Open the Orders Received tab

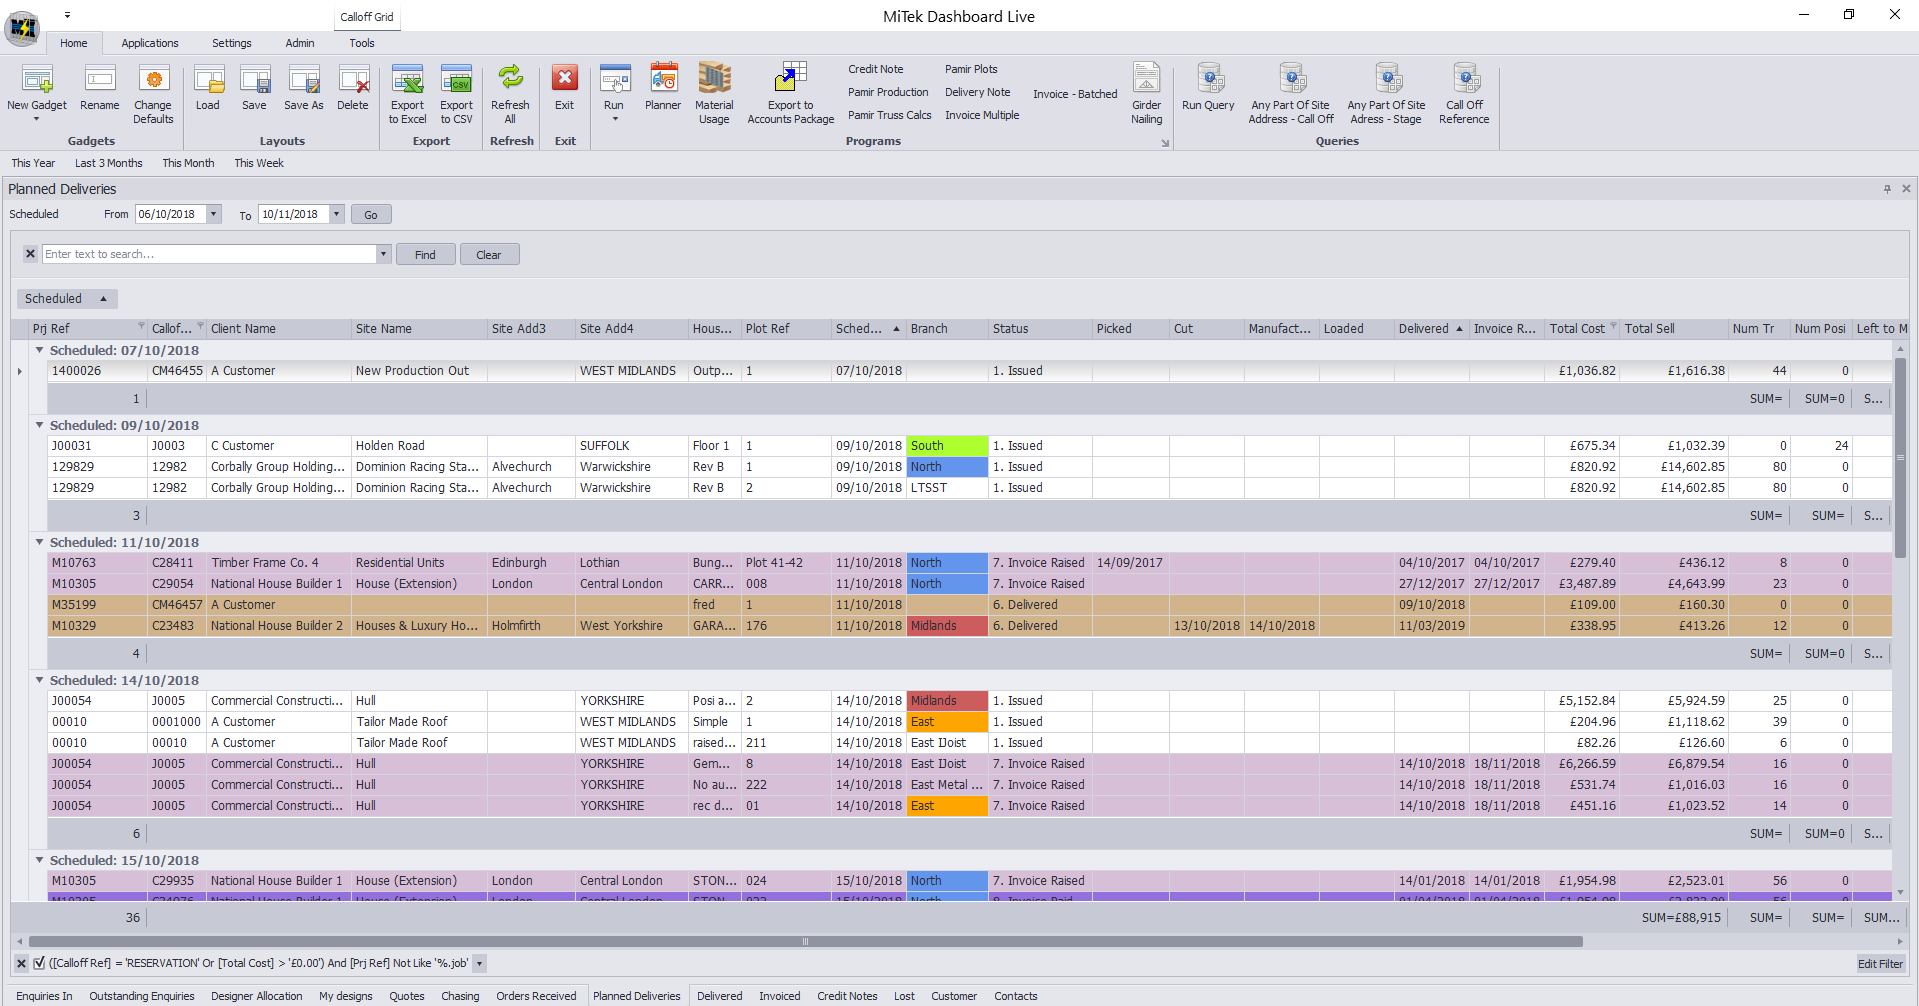pyautogui.click(x=536, y=996)
